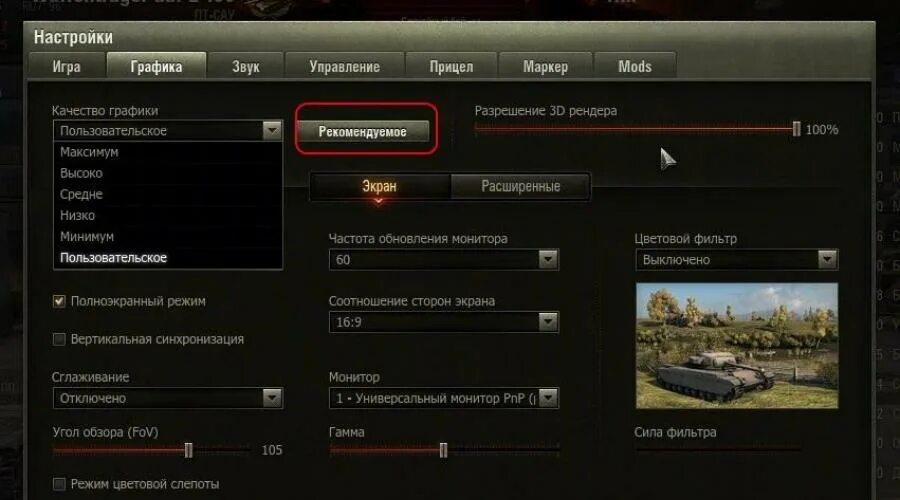Image resolution: width=900 pixels, height=500 pixels.
Task: Toggle the Полноэкранный режим checkbox
Action: (59, 301)
